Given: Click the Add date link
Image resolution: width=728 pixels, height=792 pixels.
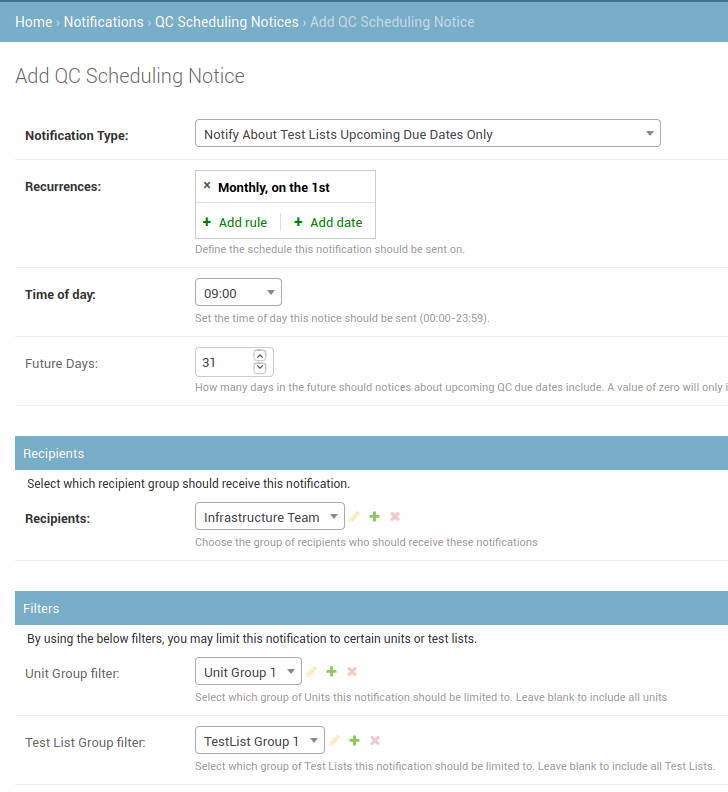Looking at the screenshot, I should (328, 222).
